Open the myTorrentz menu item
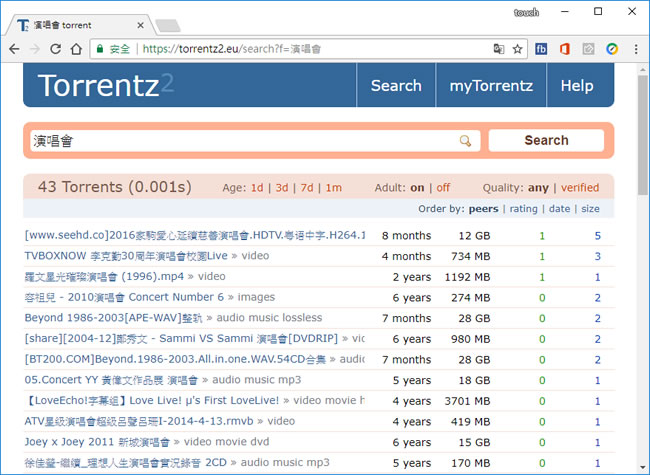Screen dimensions: 650x475 click(x=491, y=86)
